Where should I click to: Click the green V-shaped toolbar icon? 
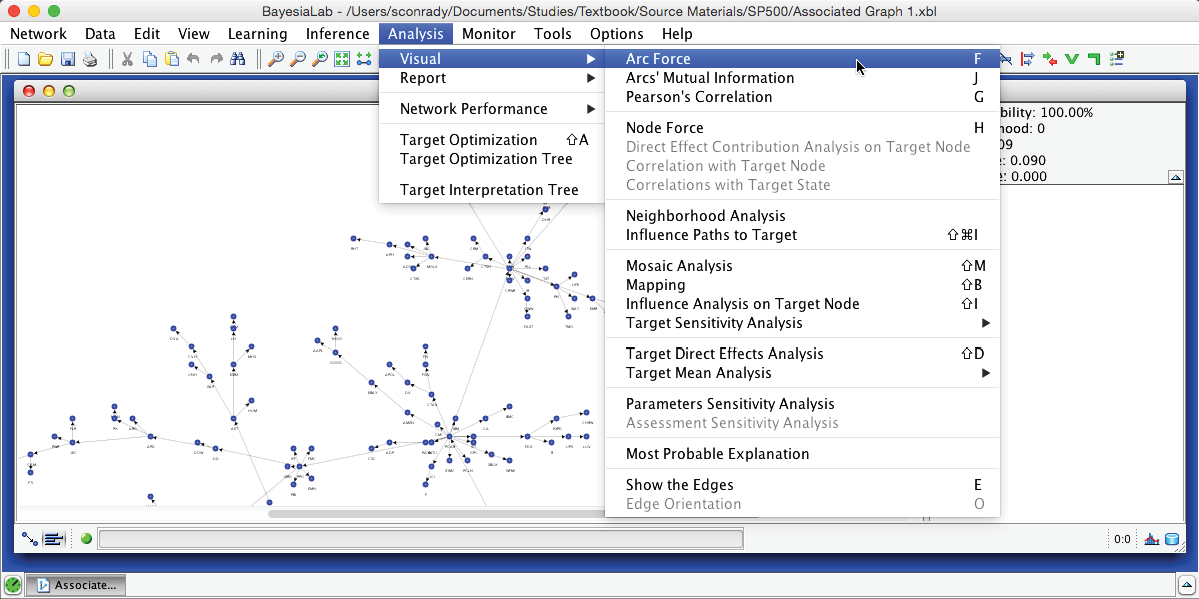1072,59
